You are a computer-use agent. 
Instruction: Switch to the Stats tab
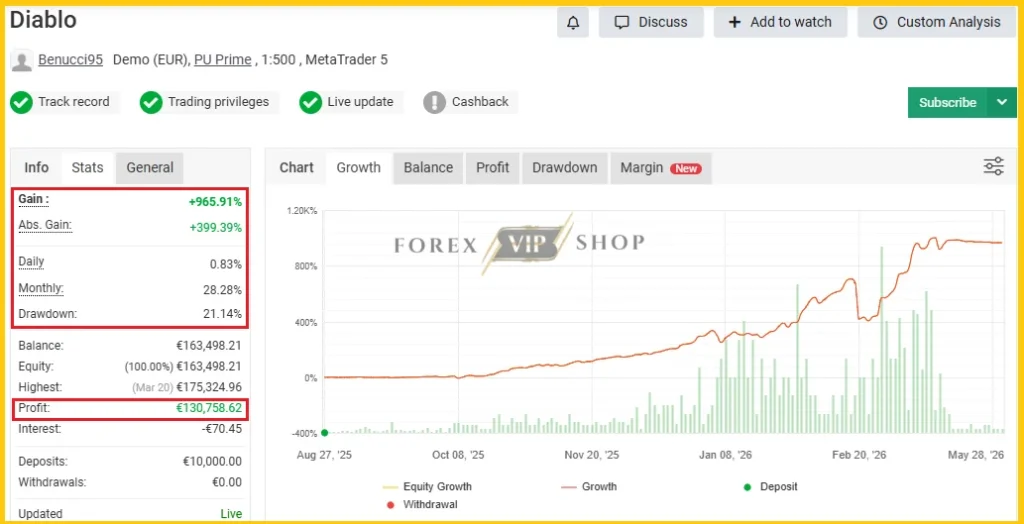[88, 168]
